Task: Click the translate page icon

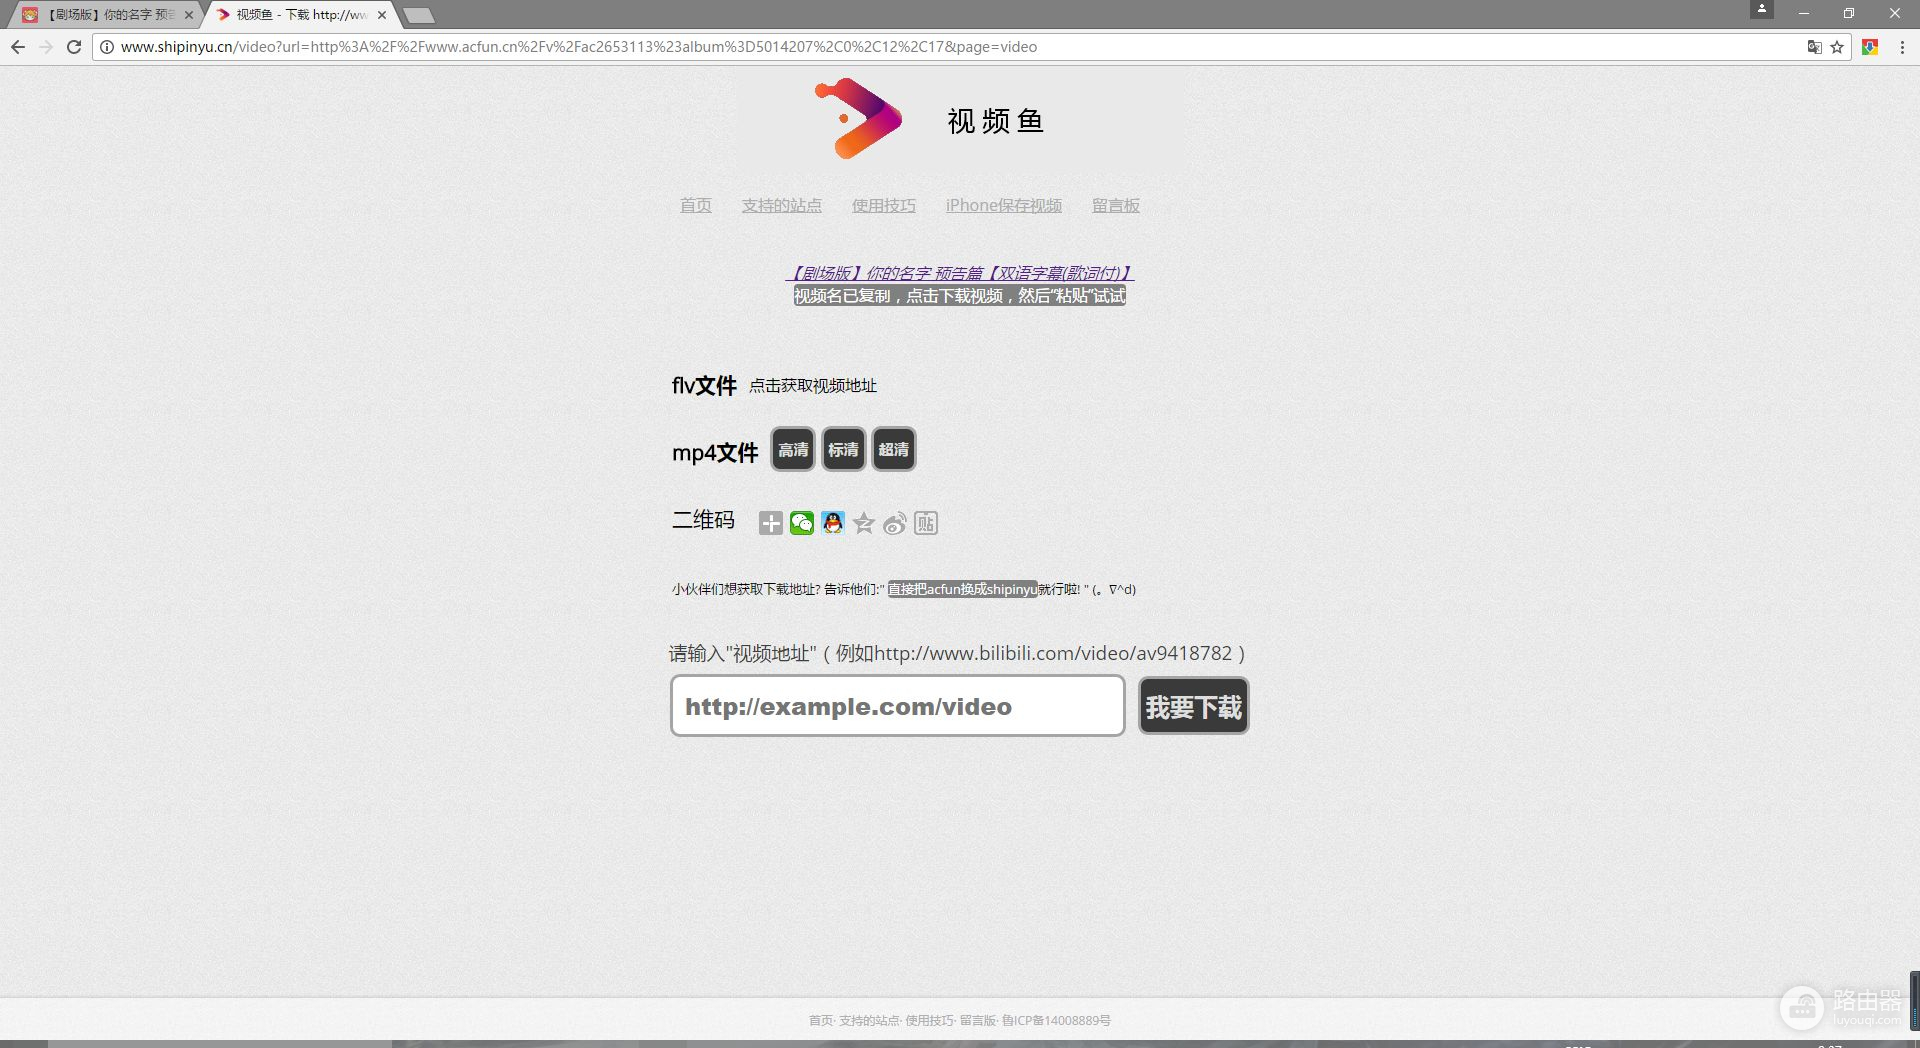Action: (1814, 47)
